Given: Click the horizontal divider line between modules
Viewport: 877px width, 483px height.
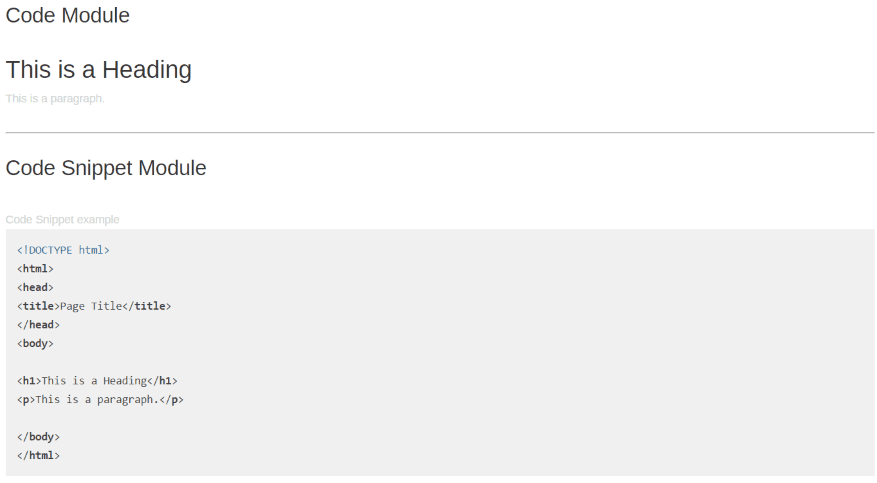Looking at the screenshot, I should [x=440, y=132].
